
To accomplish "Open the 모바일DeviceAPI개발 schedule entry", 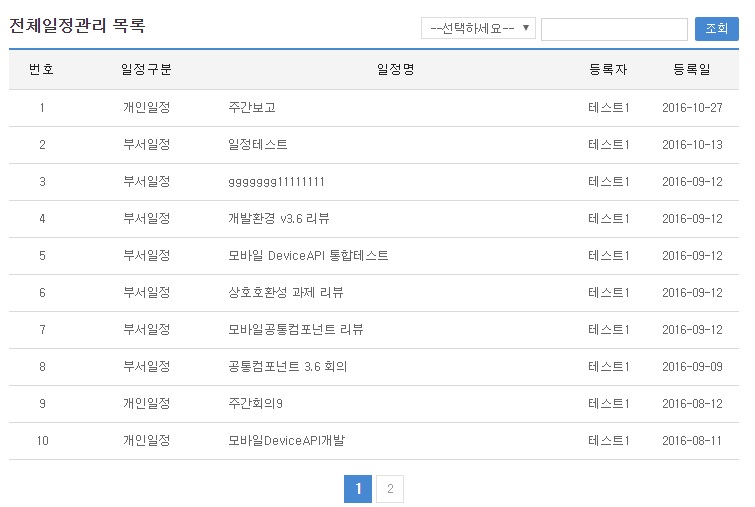I will (x=287, y=440).
